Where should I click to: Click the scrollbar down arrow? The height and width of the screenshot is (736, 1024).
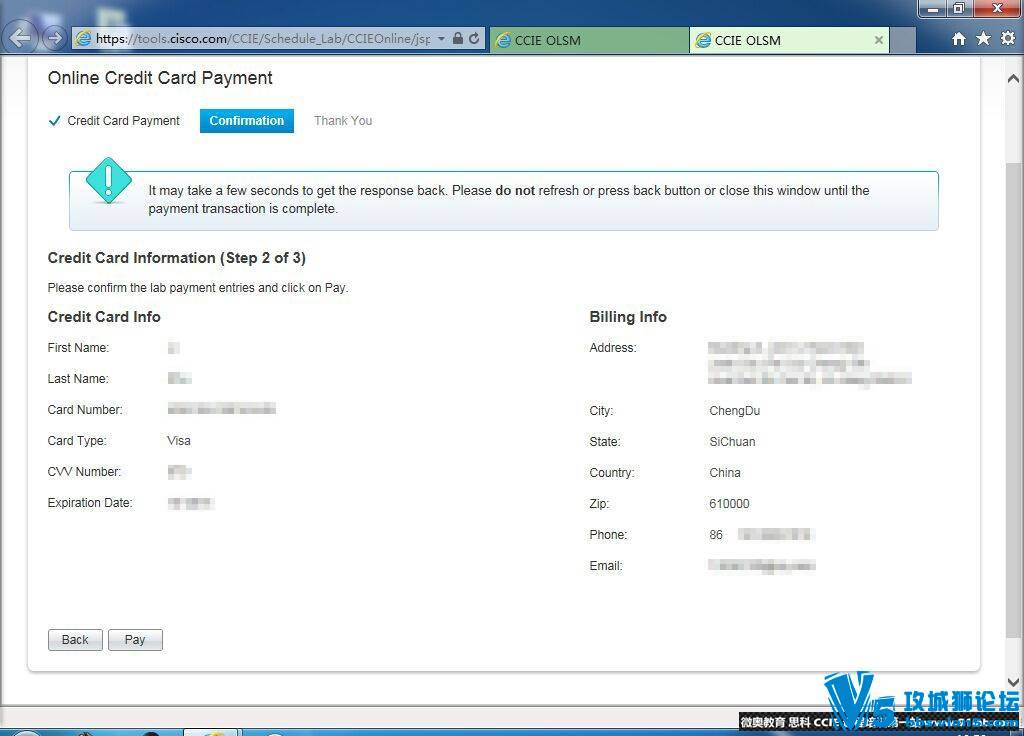pos(1013,682)
